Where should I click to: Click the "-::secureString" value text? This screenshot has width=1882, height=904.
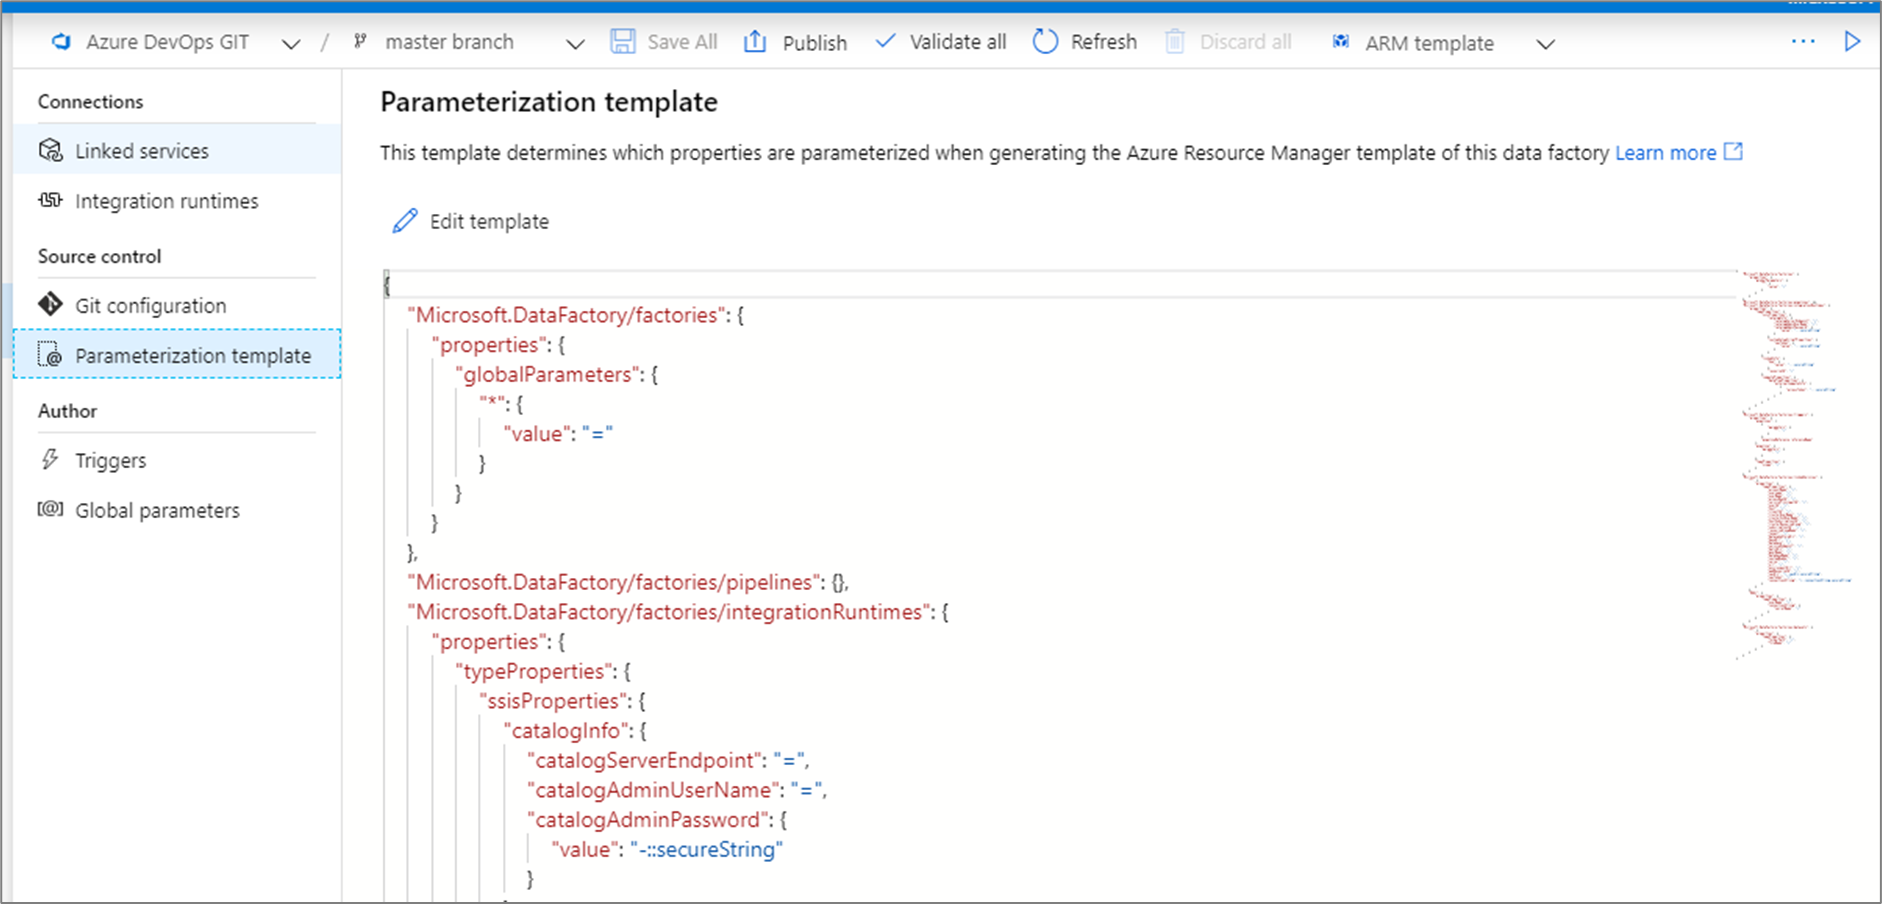tap(707, 849)
